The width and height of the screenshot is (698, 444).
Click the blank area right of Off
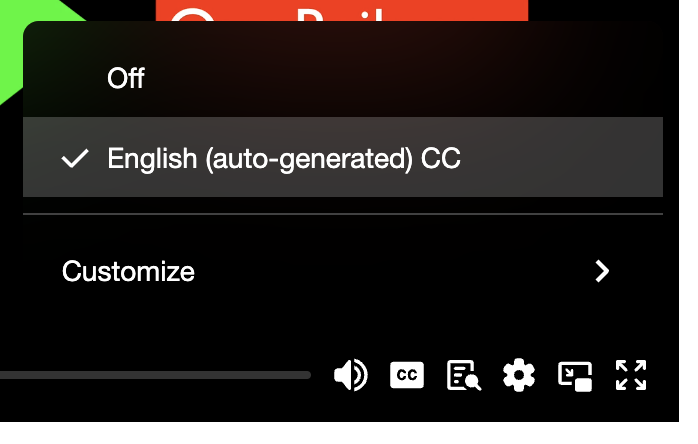[400, 78]
